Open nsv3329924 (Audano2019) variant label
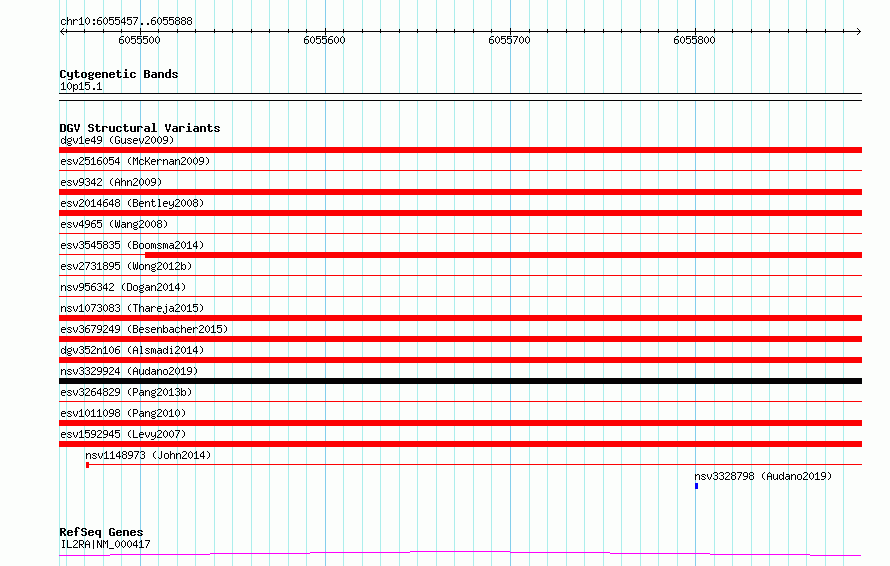Viewport: 890px width, 566px height. coord(129,371)
